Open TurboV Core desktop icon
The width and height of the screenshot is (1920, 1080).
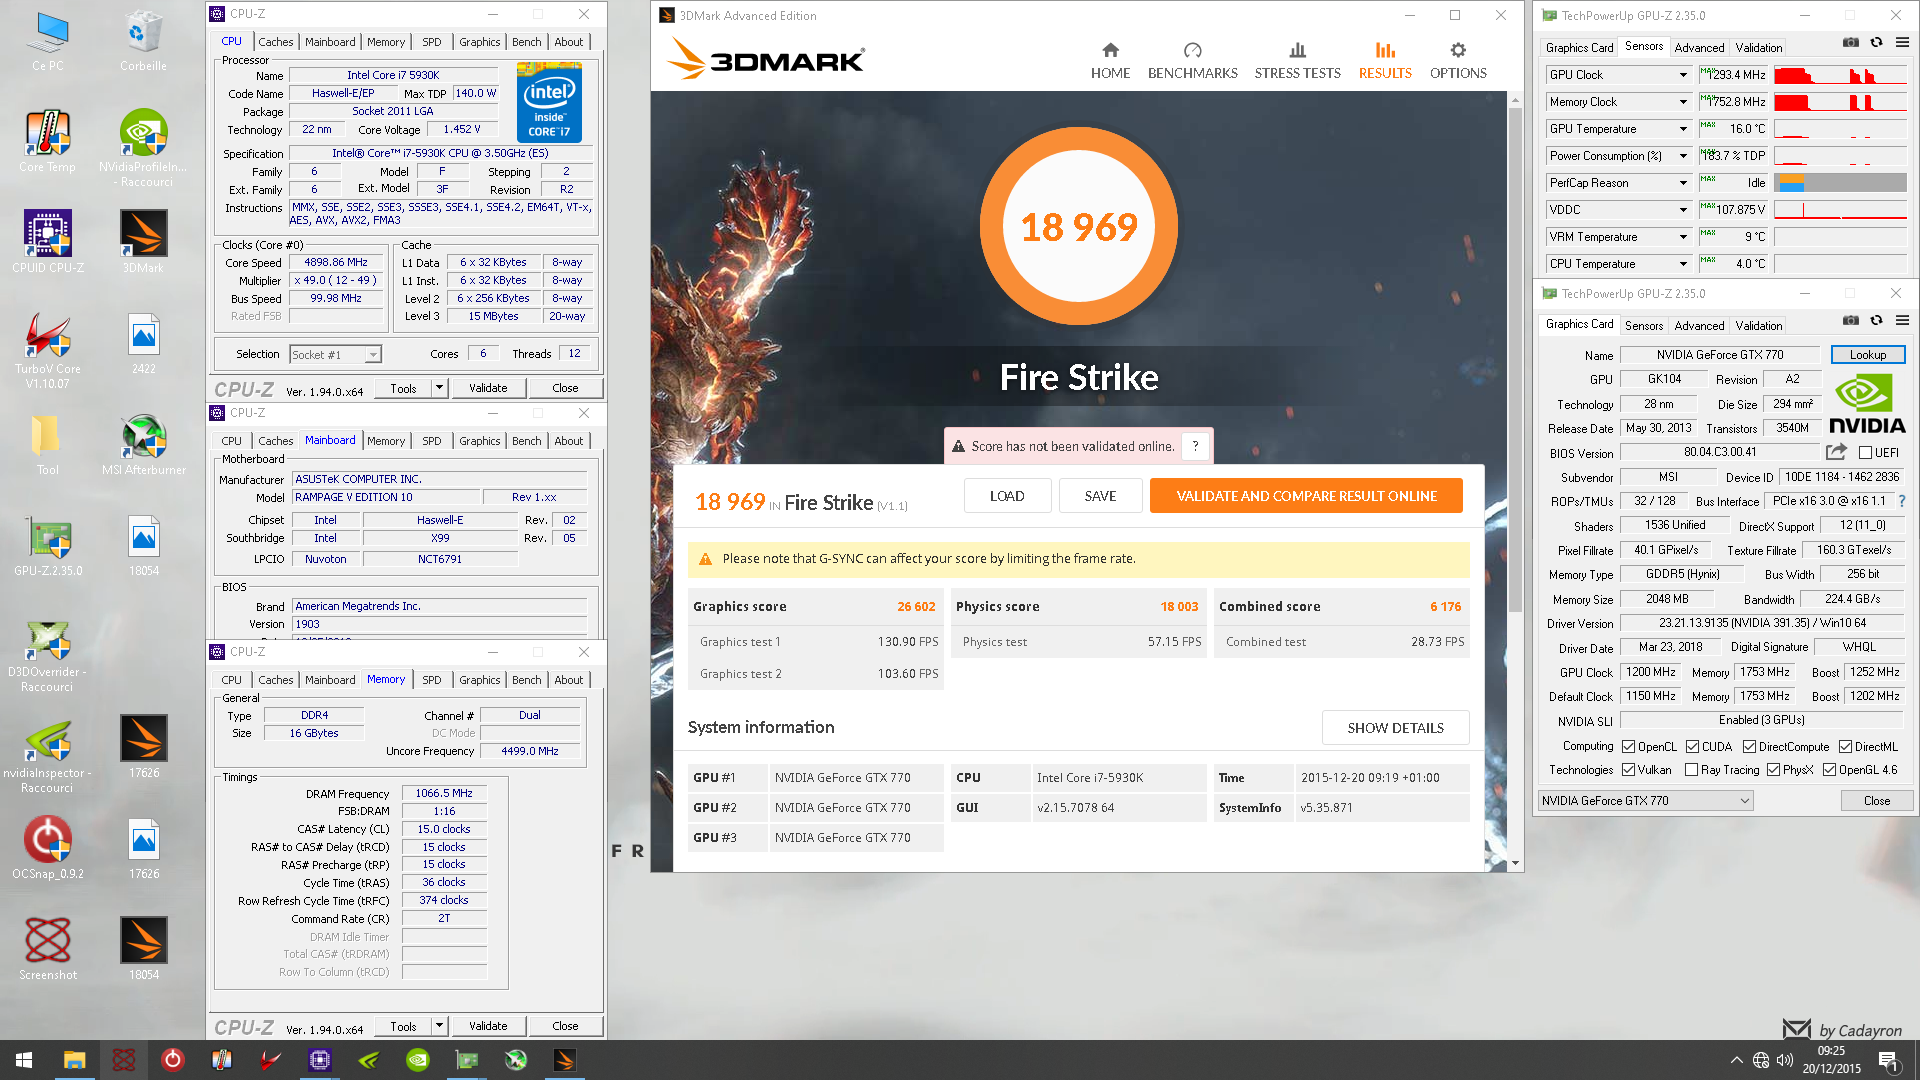coord(47,350)
